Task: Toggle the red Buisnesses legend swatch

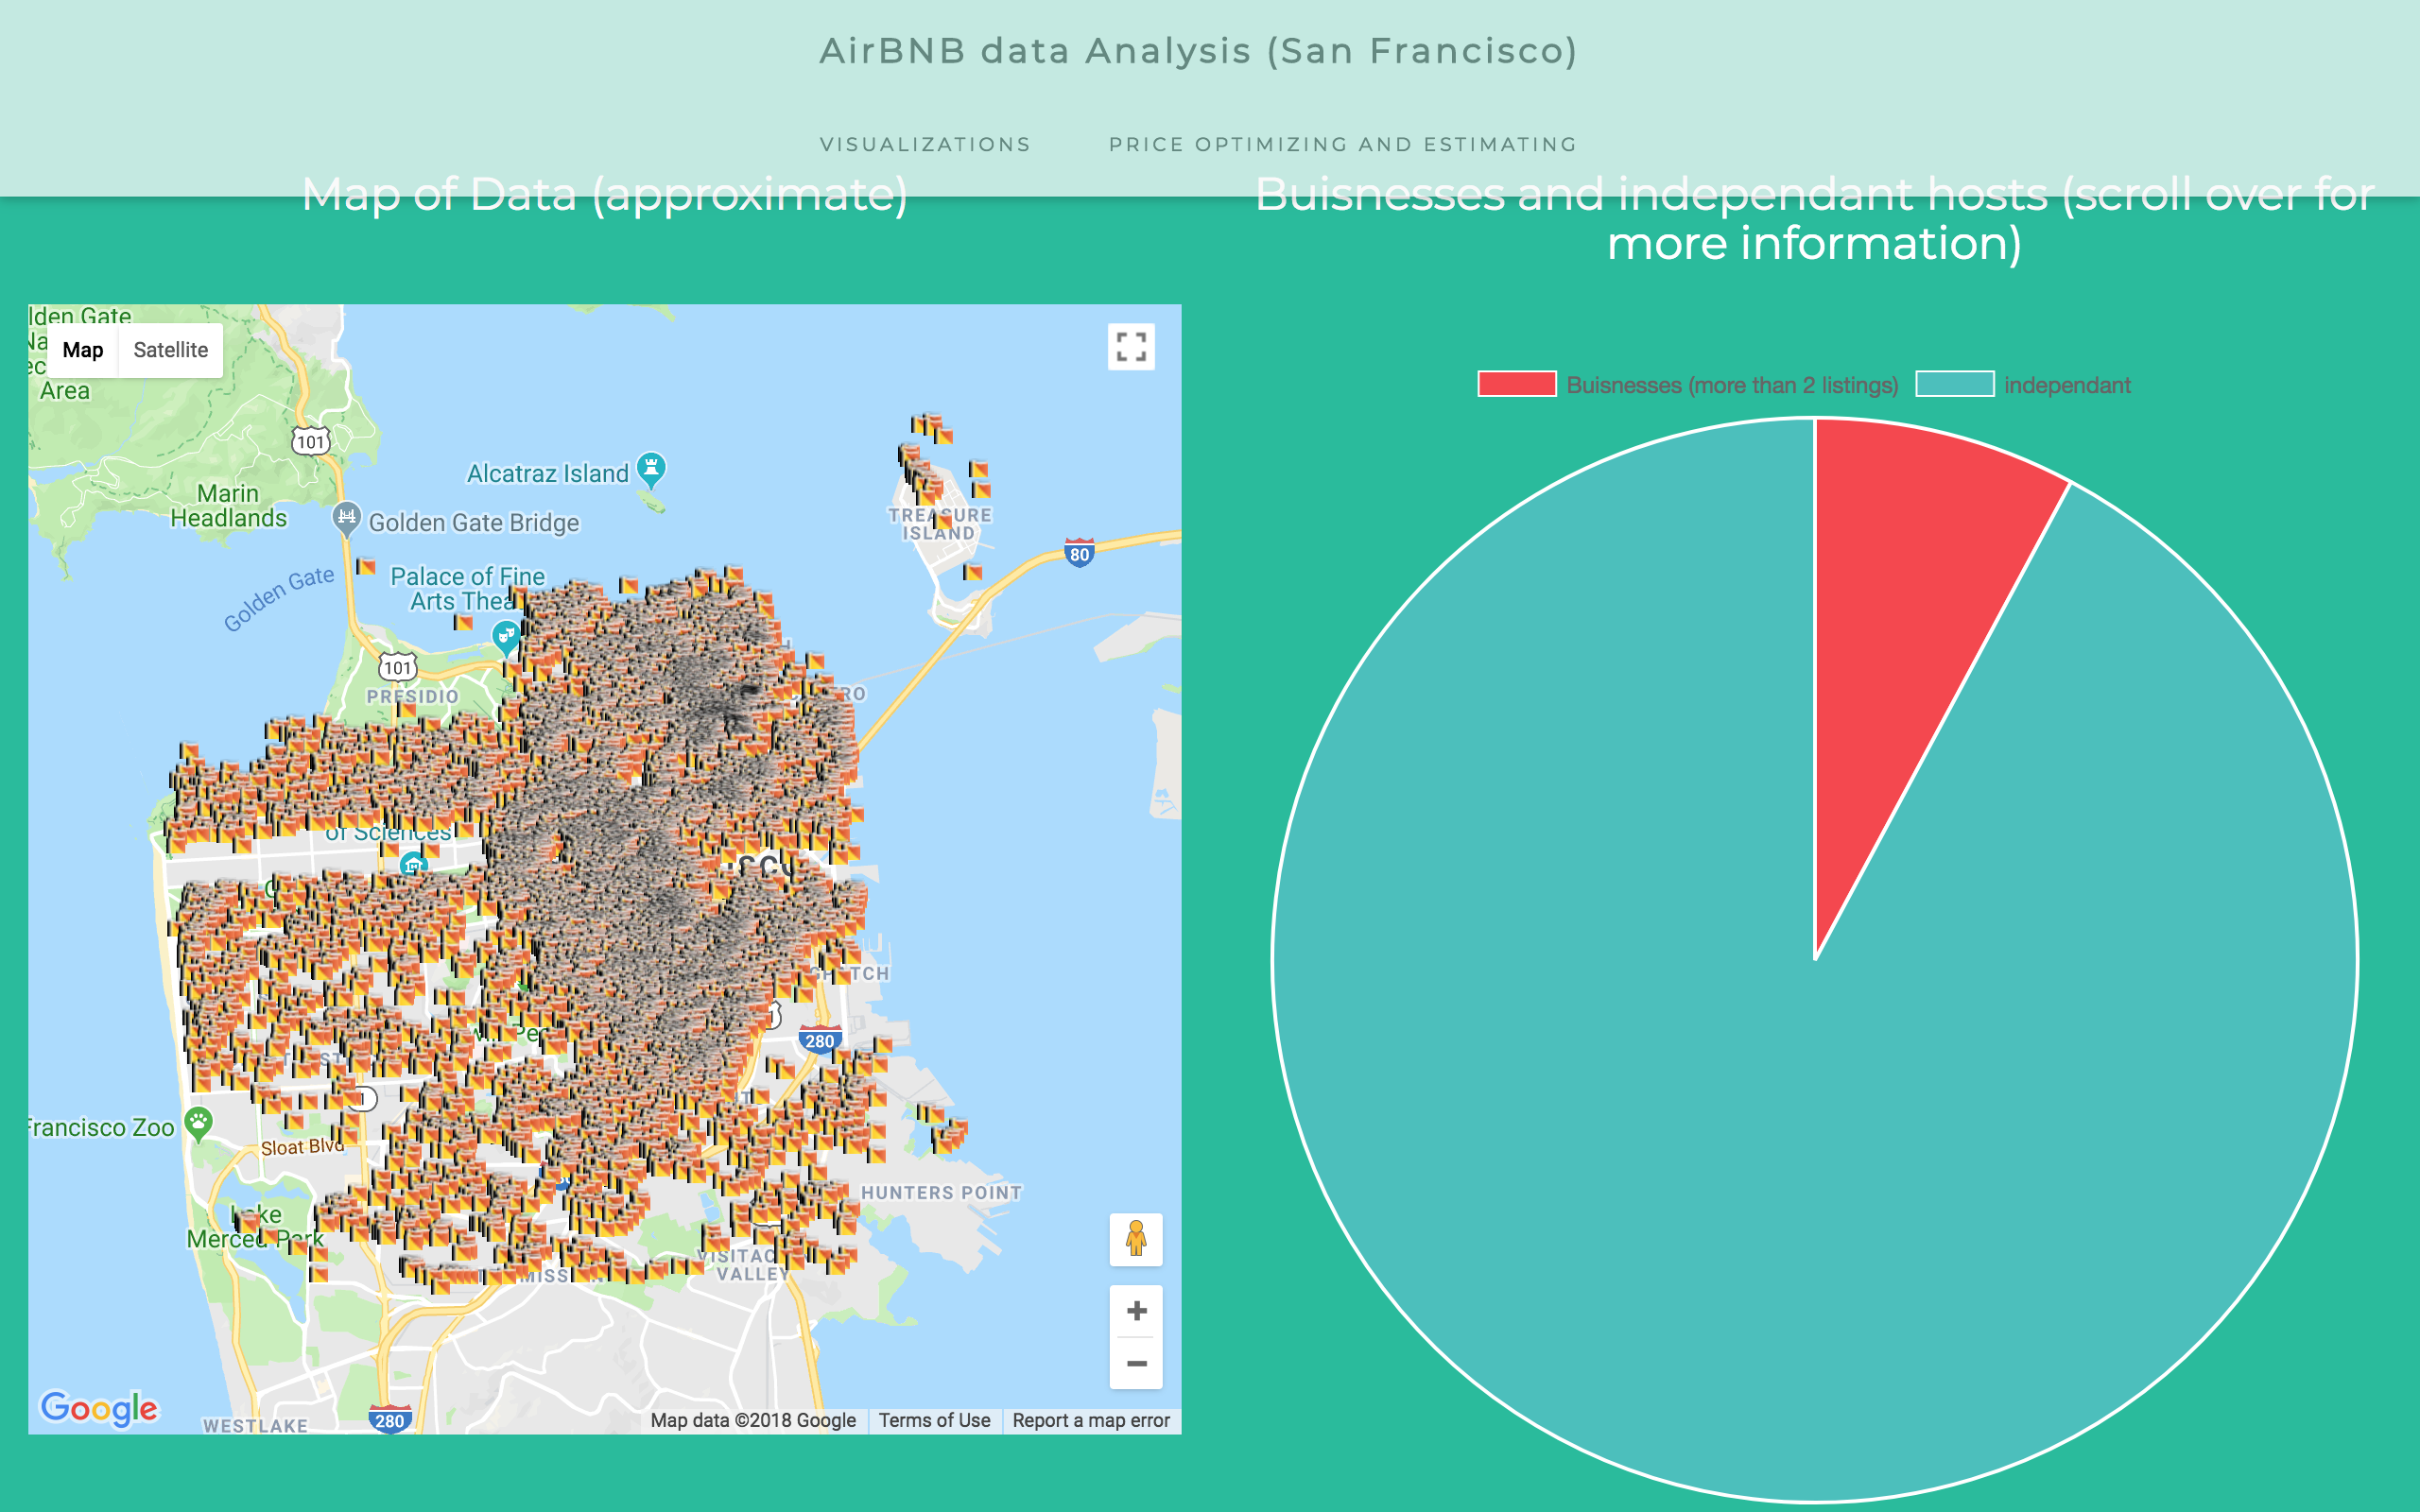Action: pyautogui.click(x=1517, y=384)
